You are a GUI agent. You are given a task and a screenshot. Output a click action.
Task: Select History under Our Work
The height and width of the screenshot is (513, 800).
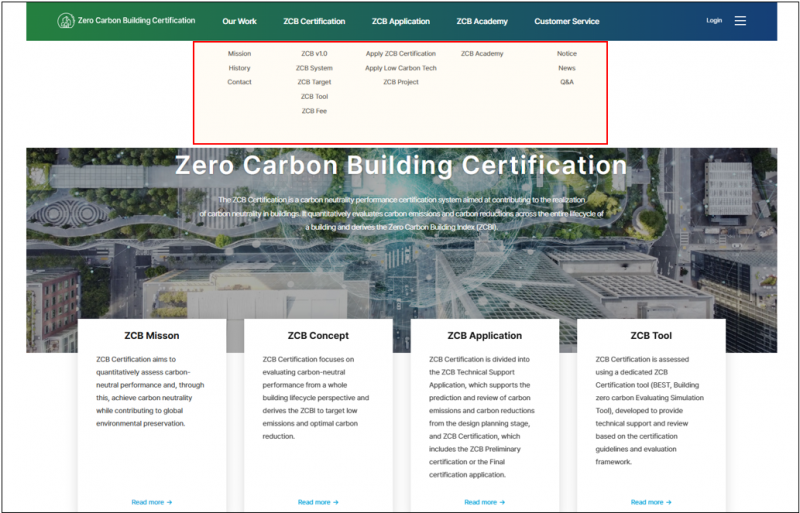(239, 68)
